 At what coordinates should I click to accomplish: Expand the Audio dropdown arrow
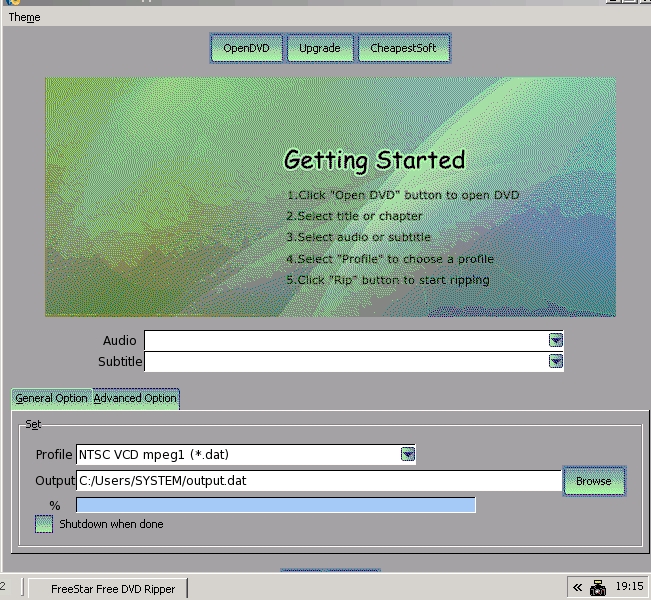coord(556,340)
